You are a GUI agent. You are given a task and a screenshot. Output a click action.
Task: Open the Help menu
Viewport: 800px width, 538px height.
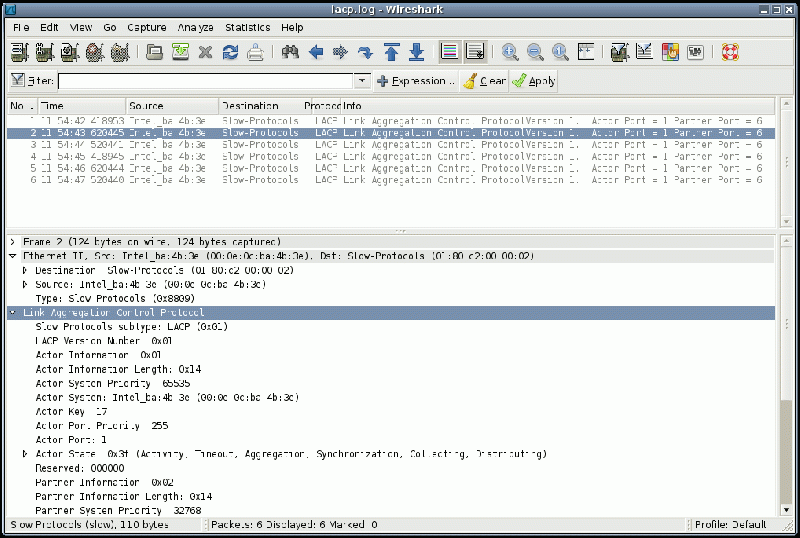point(292,28)
